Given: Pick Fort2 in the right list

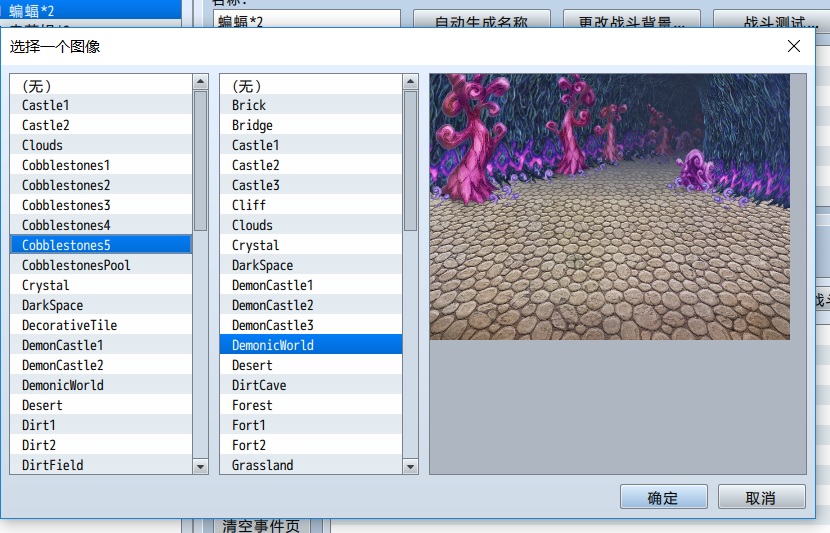Looking at the screenshot, I should 311,445.
